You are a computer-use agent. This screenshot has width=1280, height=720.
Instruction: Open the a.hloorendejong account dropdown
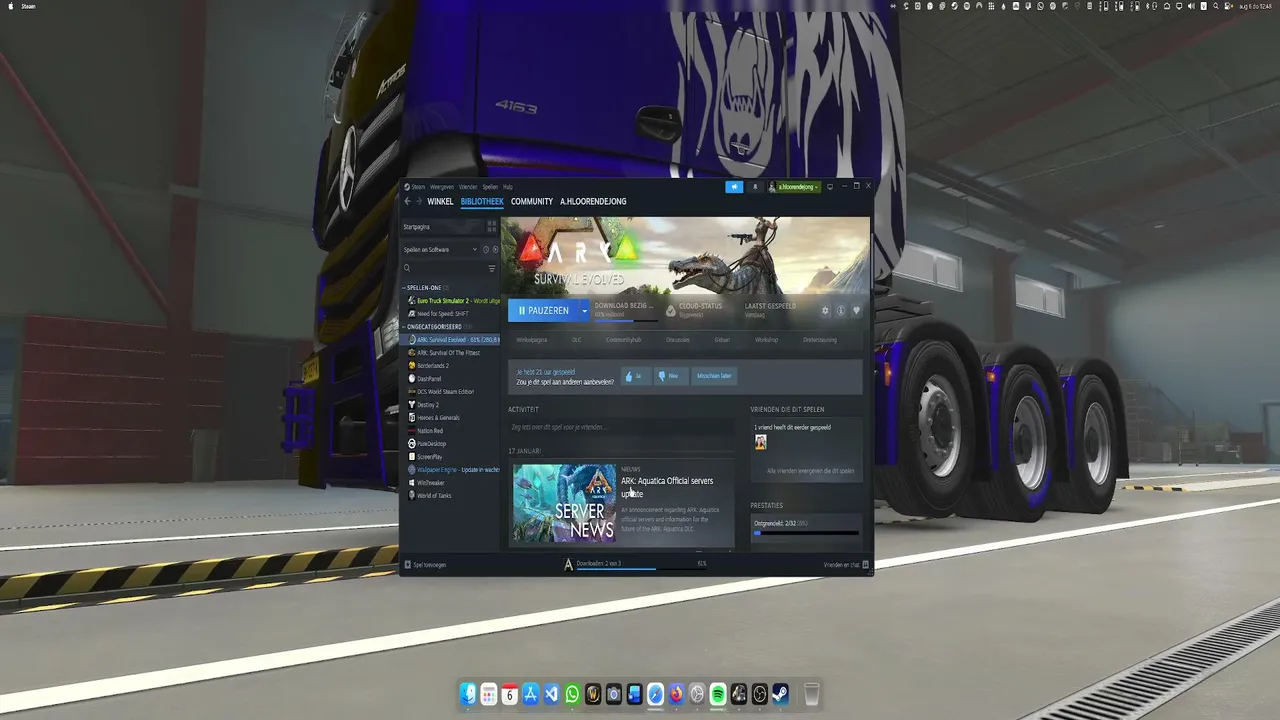tap(794, 187)
